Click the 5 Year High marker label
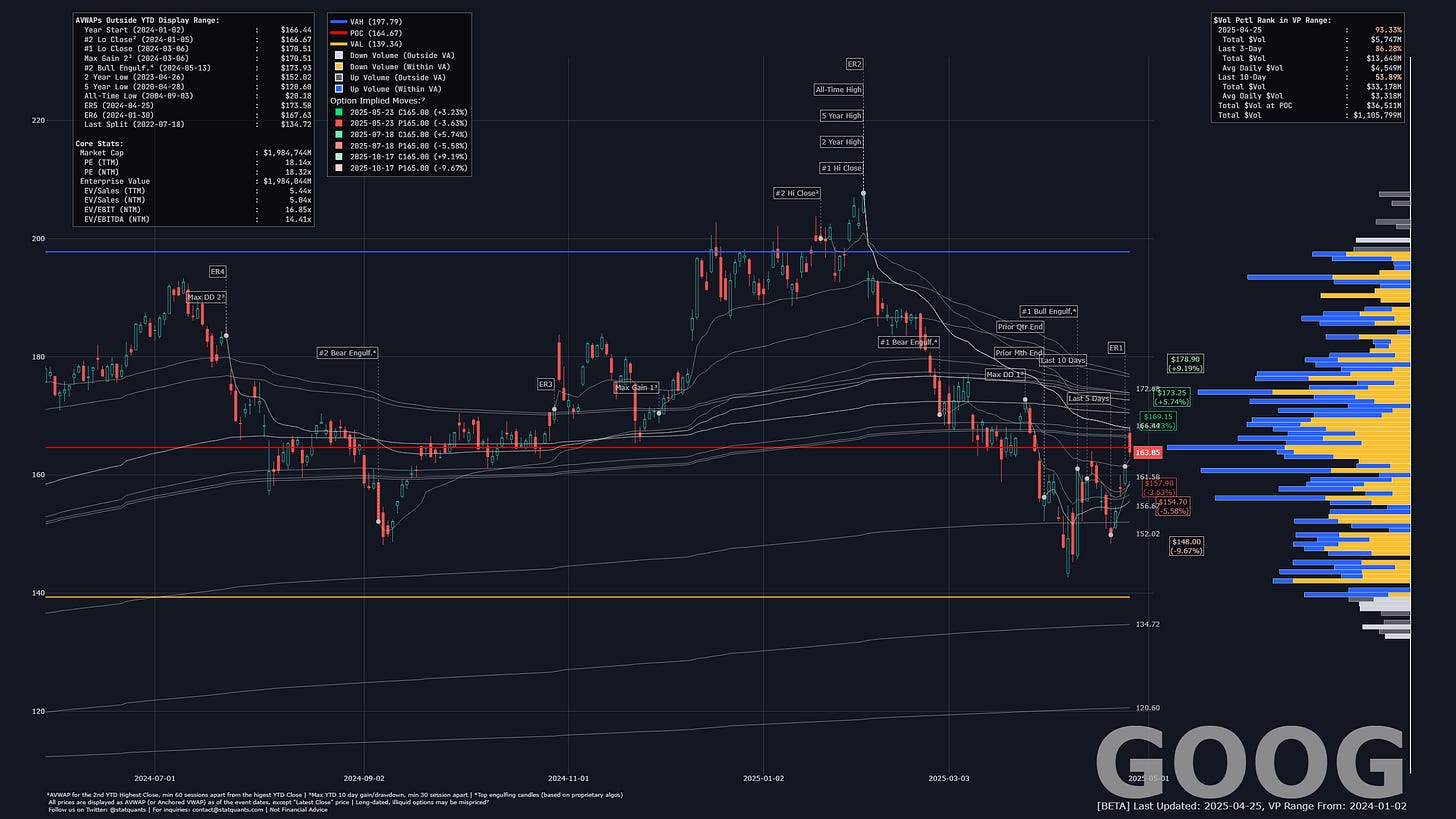Viewport: 1456px width, 819px height. 841,116
